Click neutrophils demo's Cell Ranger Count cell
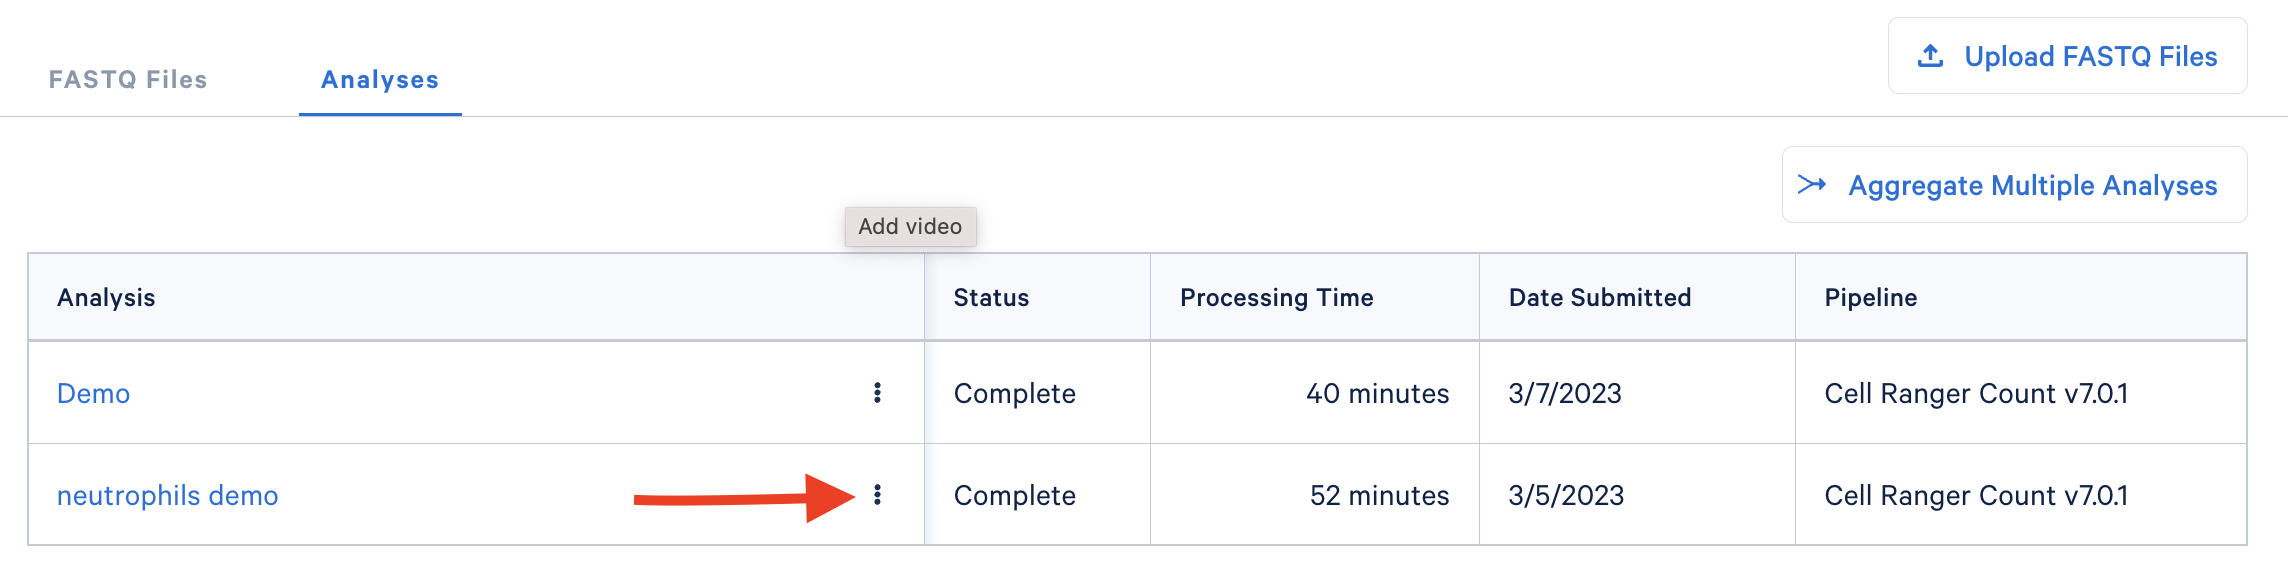Screen dimensions: 2288x572 coord(1976,495)
